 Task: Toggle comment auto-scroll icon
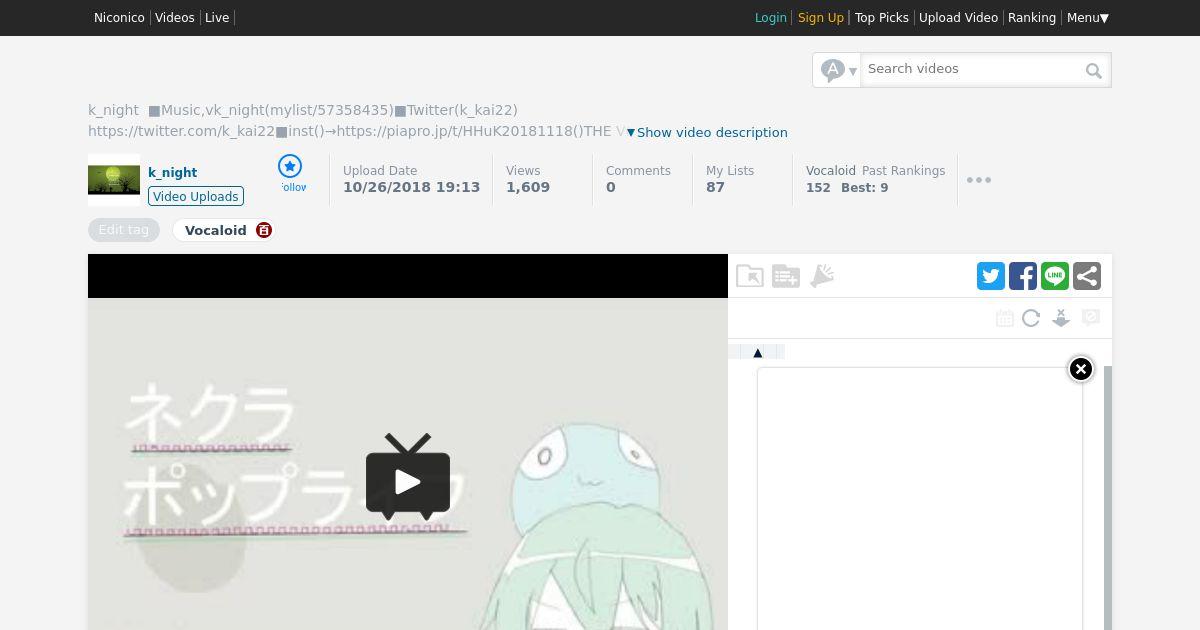[x=1061, y=318]
